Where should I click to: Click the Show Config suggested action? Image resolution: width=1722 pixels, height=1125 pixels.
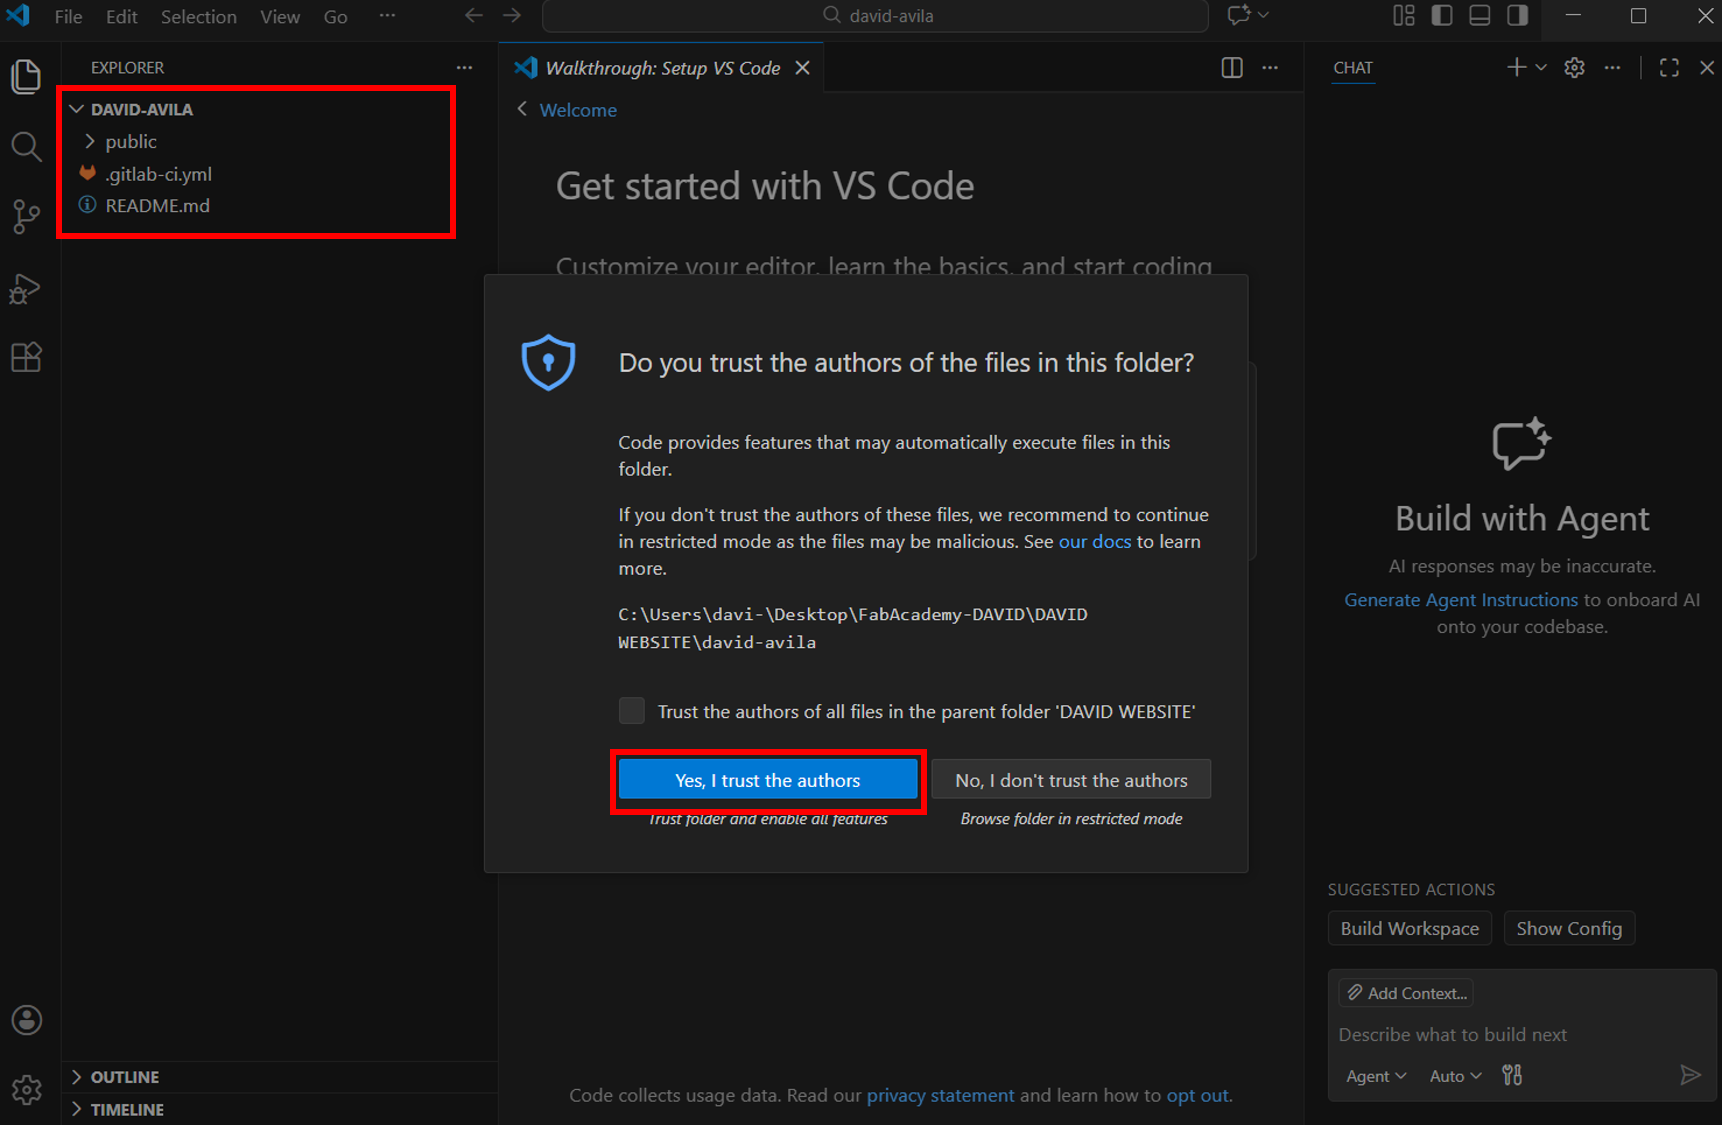1569,928
